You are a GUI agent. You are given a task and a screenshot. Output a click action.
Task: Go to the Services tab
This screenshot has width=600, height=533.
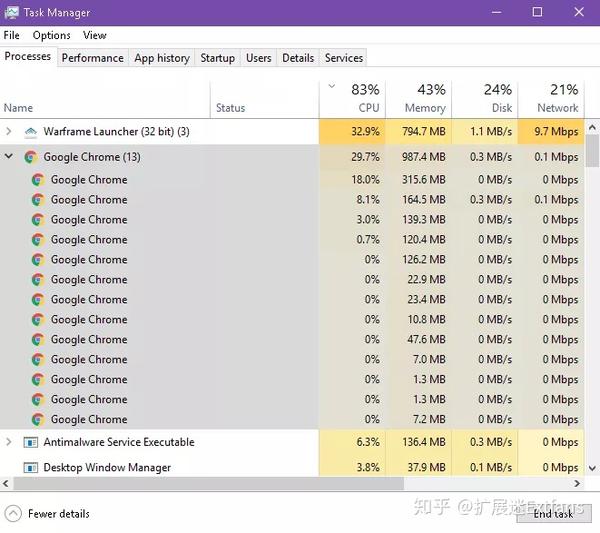(x=344, y=58)
